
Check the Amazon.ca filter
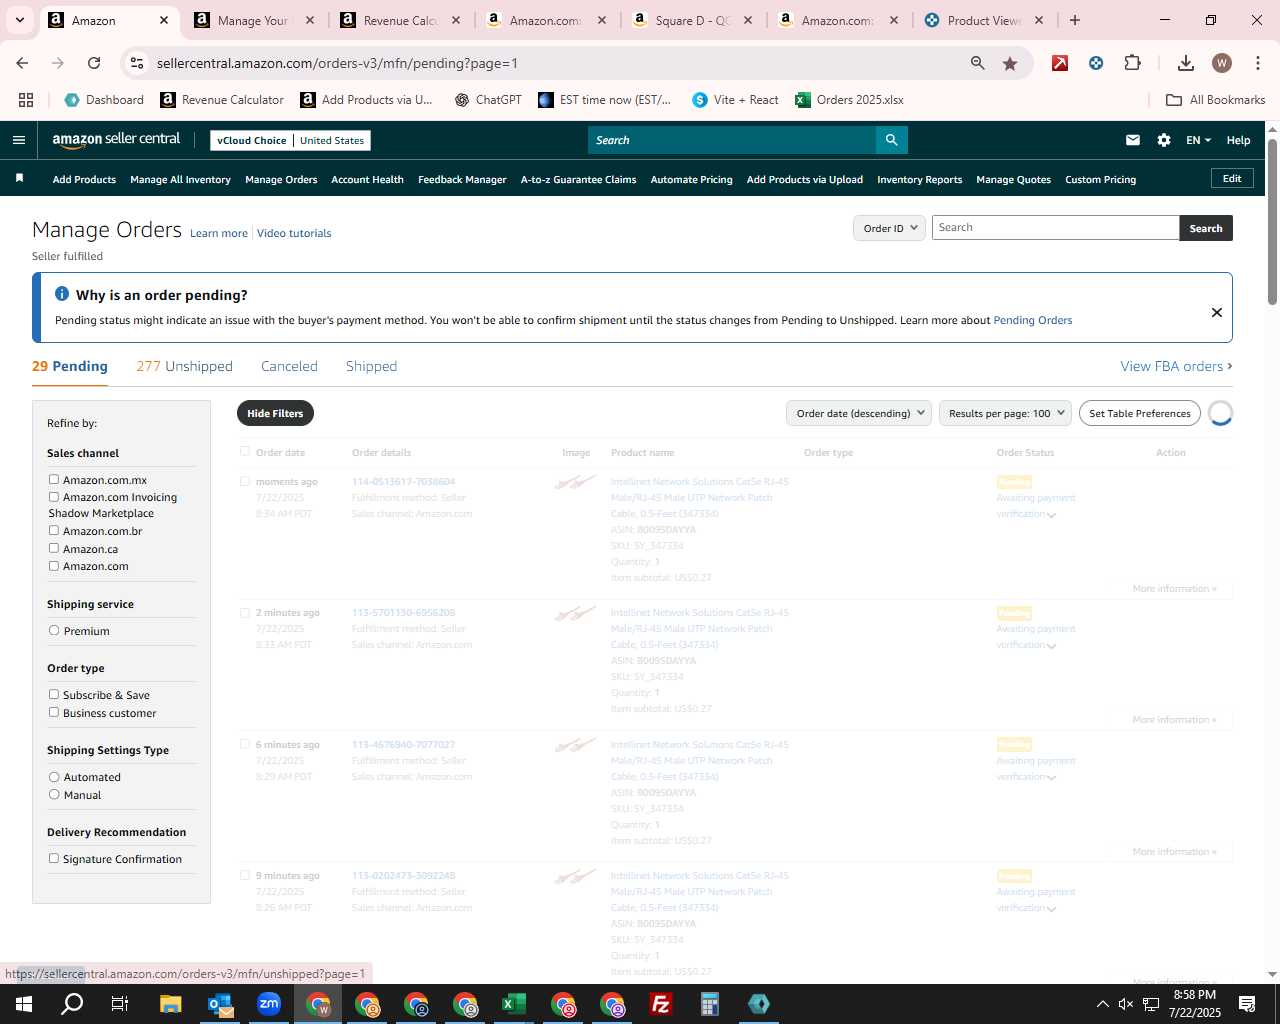[54, 548]
